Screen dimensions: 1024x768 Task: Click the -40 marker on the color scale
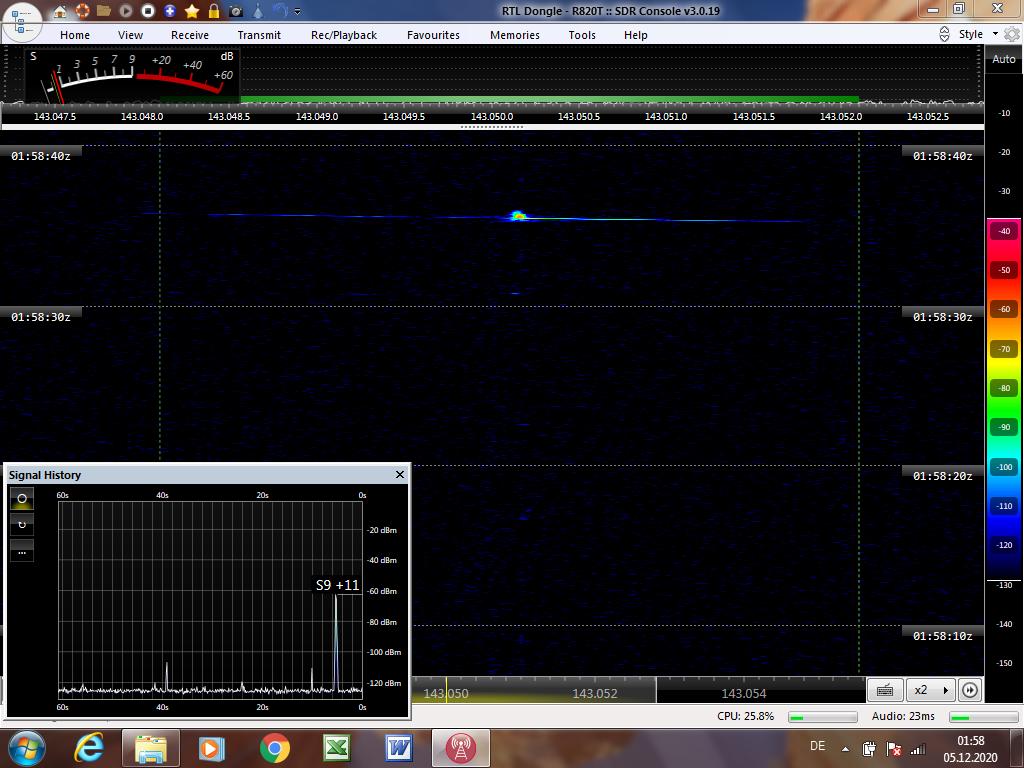coord(1004,231)
